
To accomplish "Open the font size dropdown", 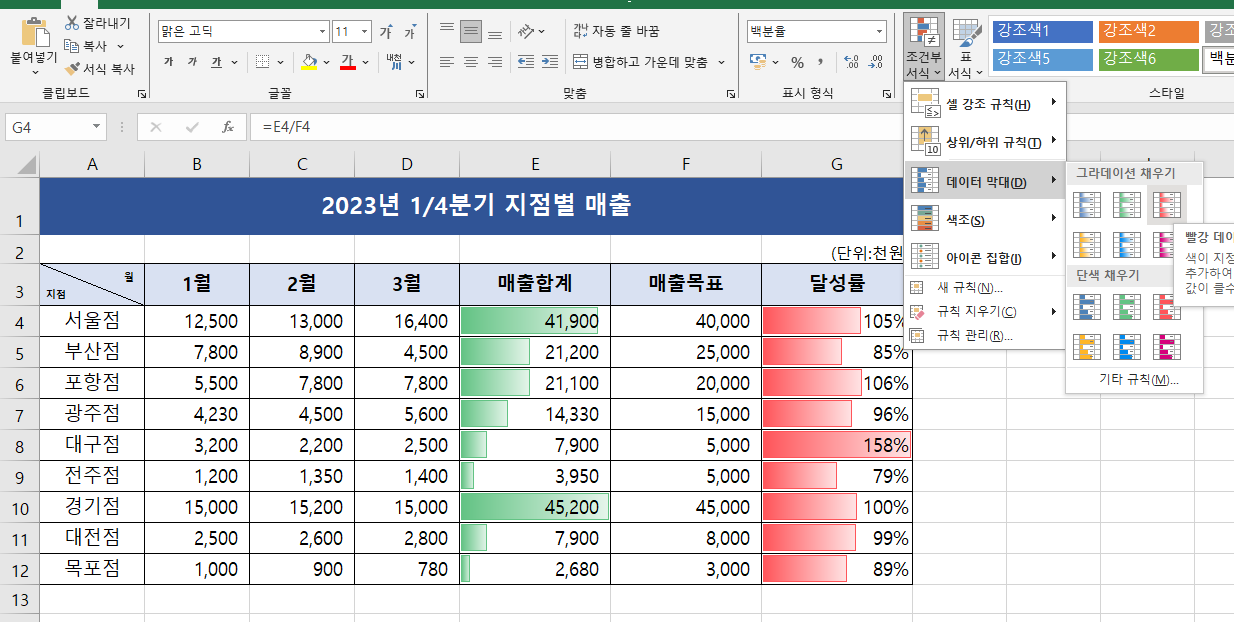I will tap(364, 32).
